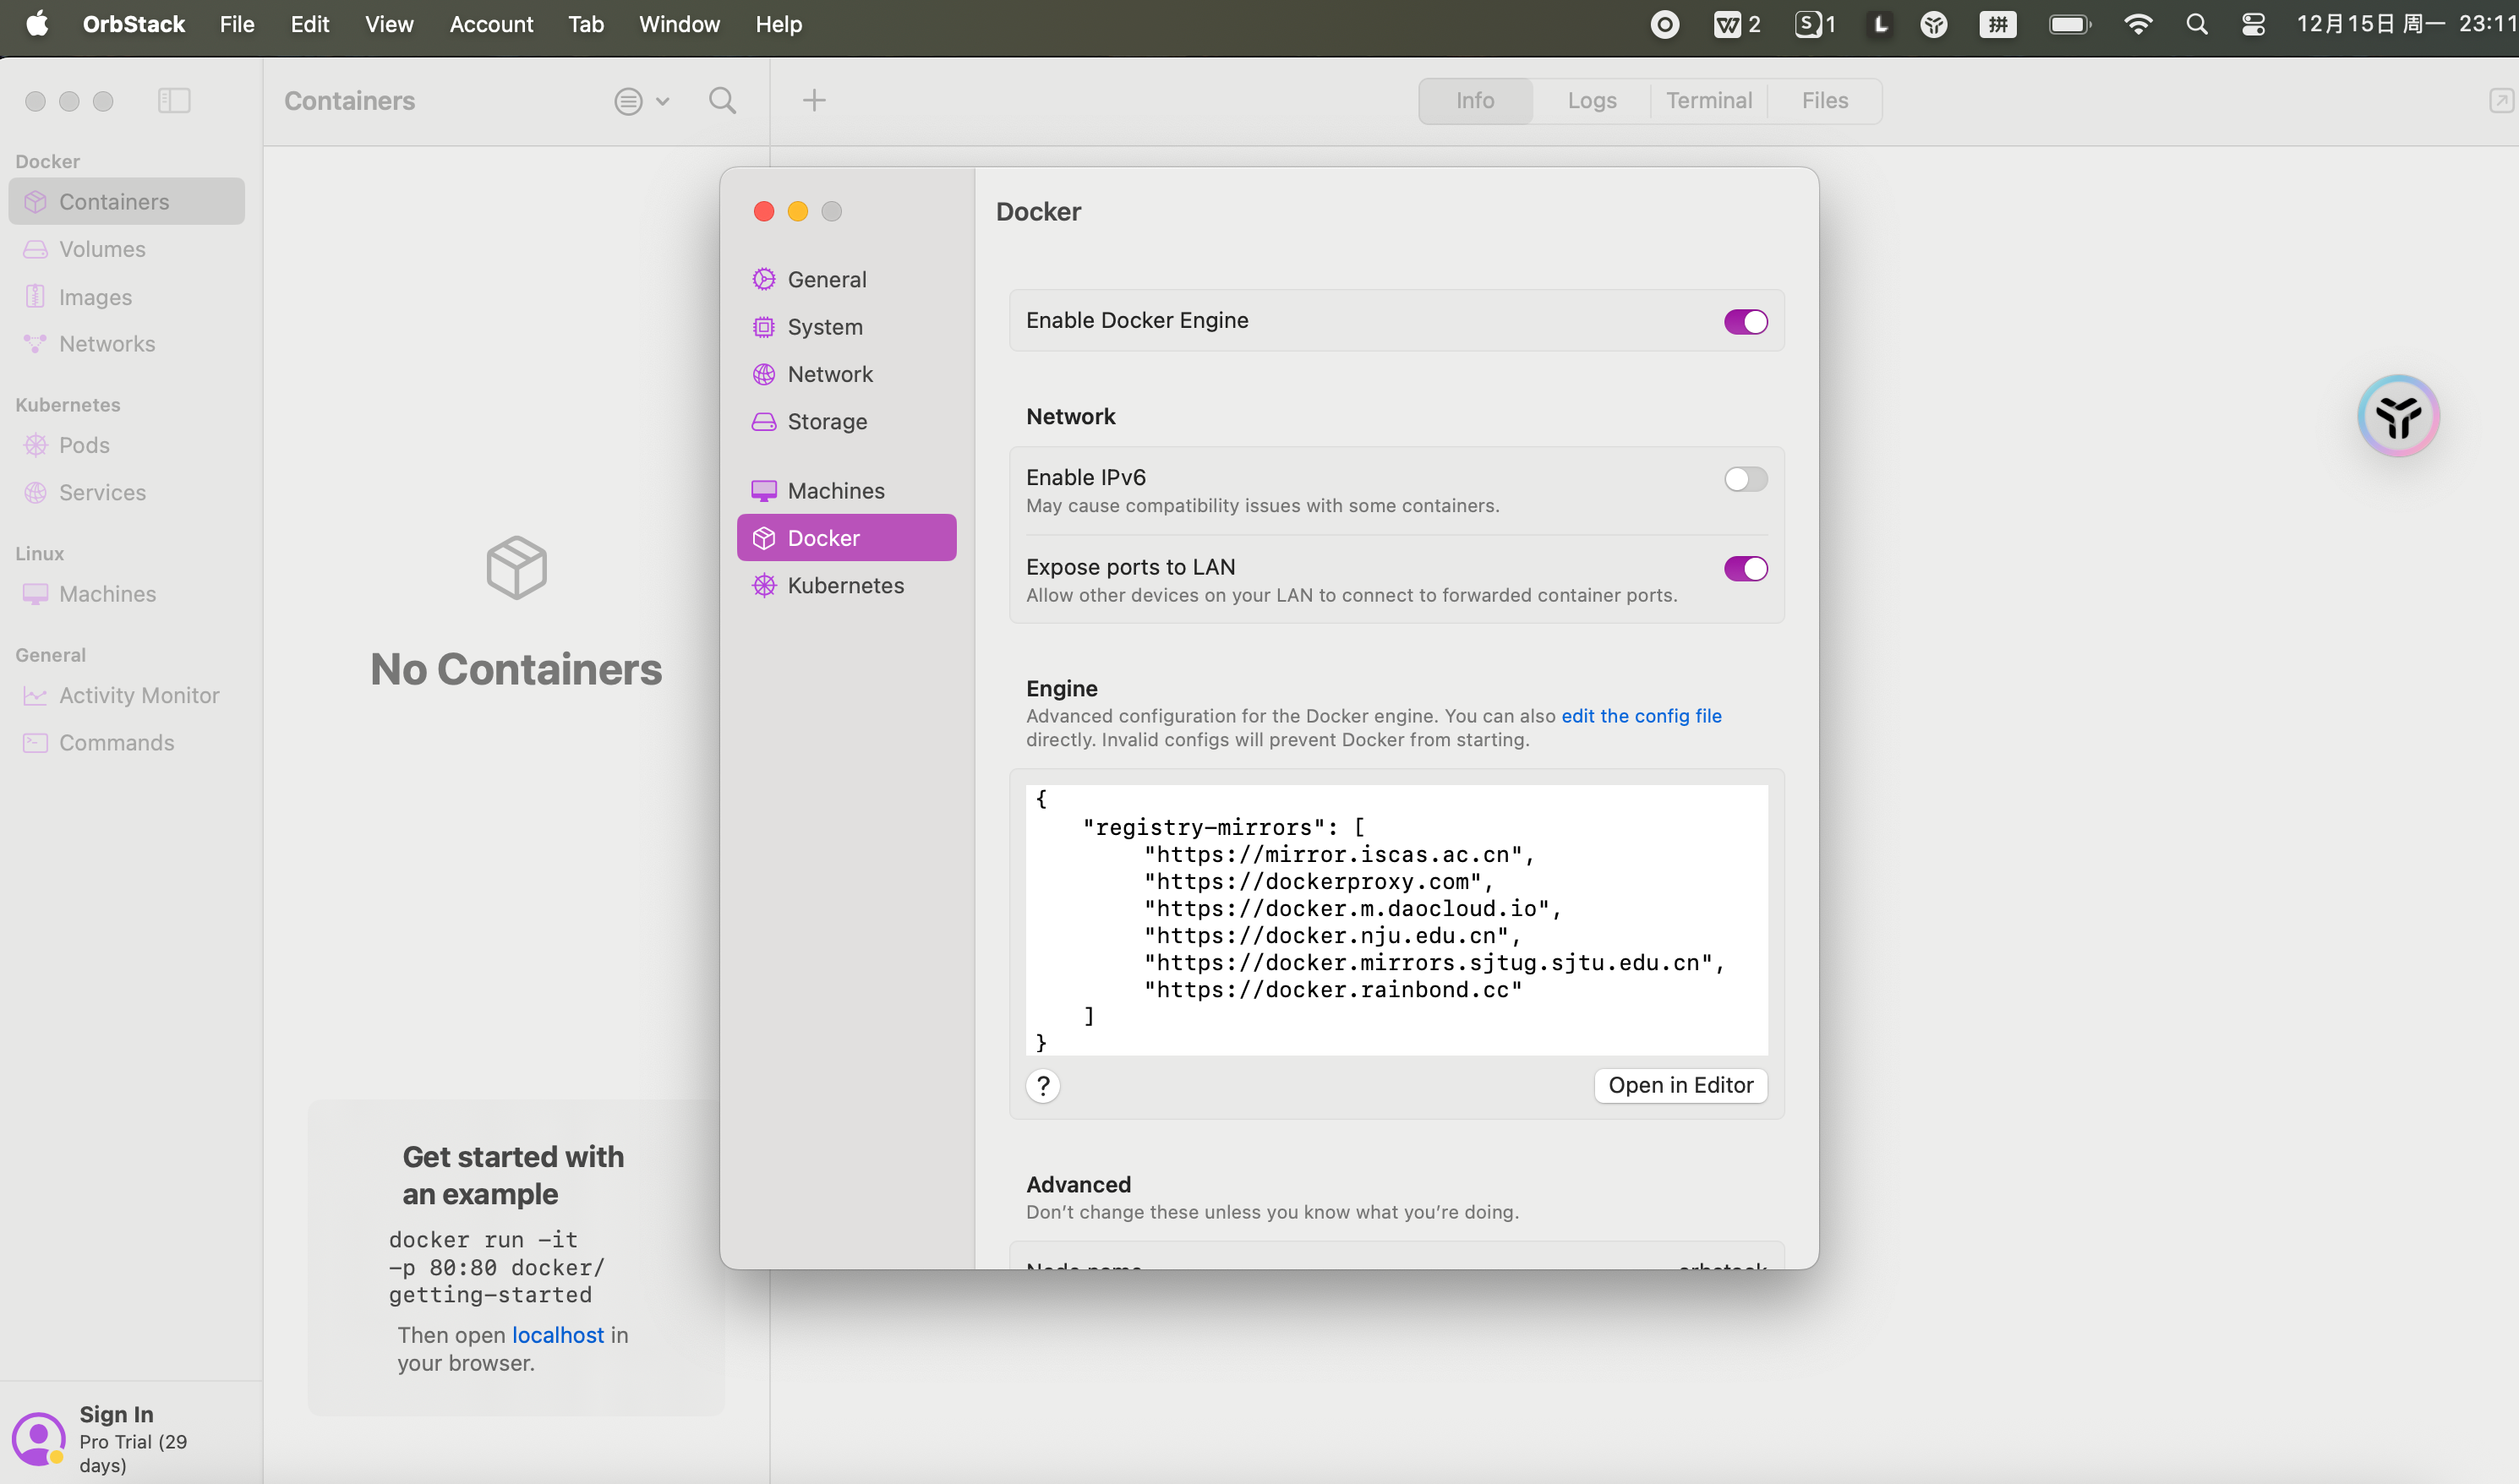Open the Help menu
The image size is (2519, 1484).
pyautogui.click(x=778, y=24)
